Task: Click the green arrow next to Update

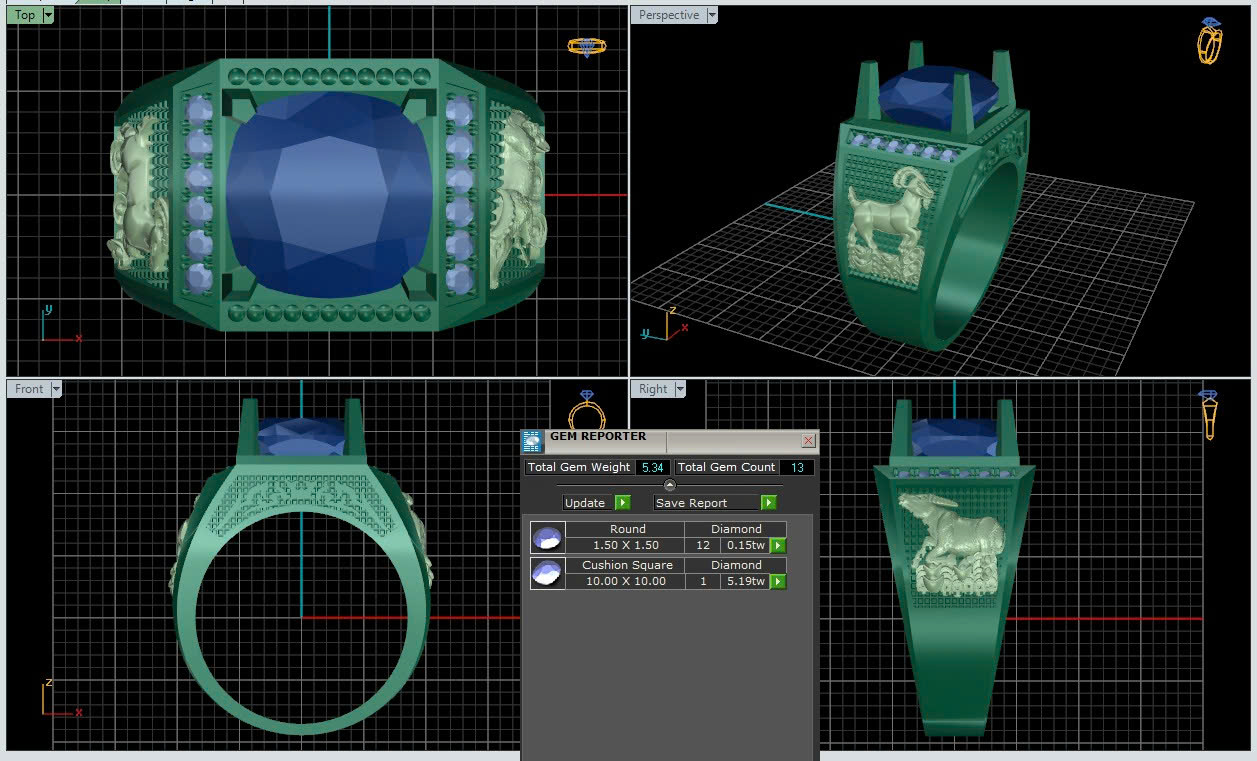Action: click(x=623, y=503)
